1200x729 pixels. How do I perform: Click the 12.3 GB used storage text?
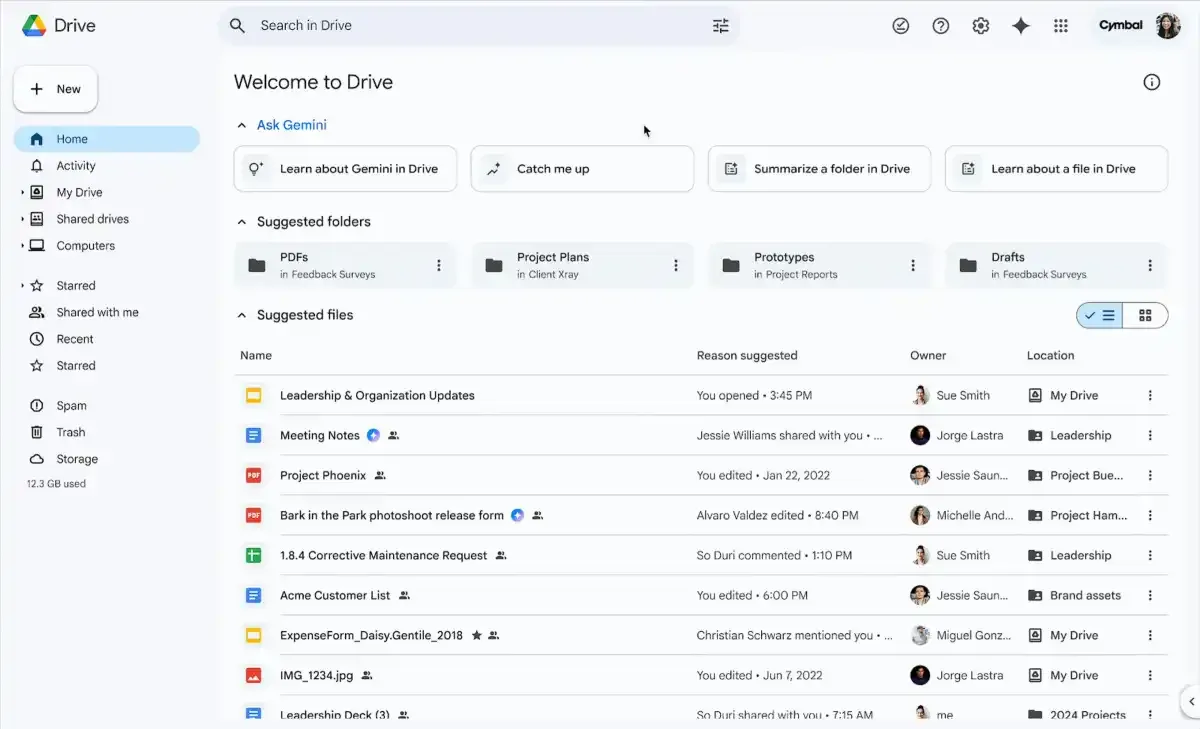(56, 484)
